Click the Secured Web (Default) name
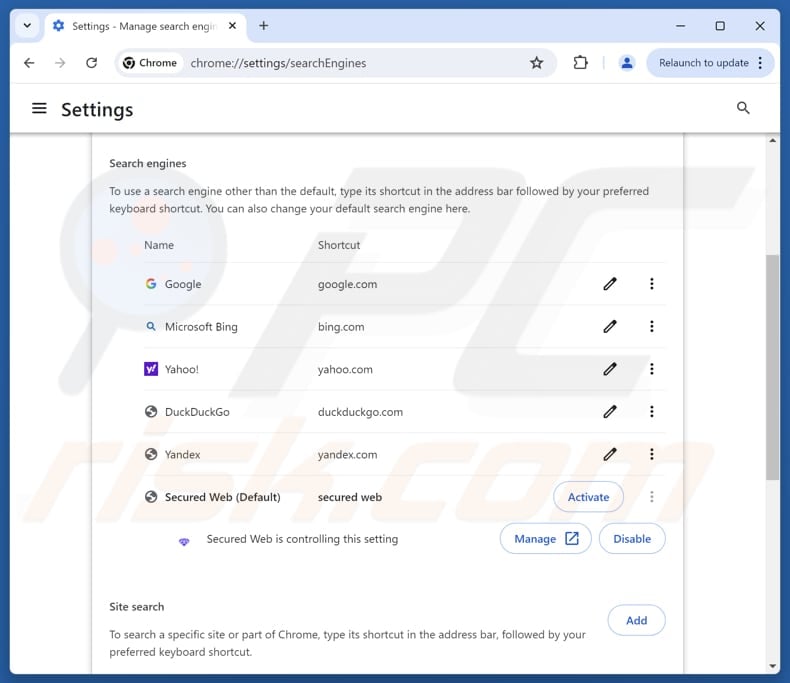790x683 pixels. click(222, 497)
